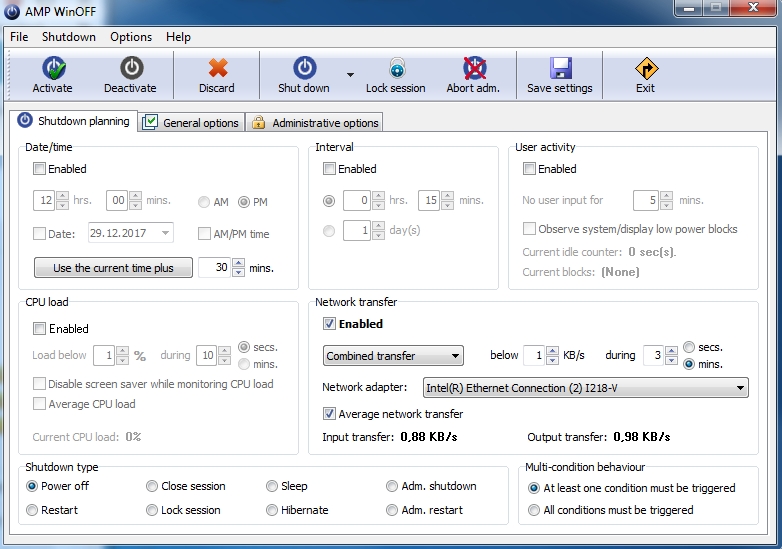Select the Hibernate shutdown type
Image resolution: width=782 pixels, height=549 pixels.
[273, 510]
